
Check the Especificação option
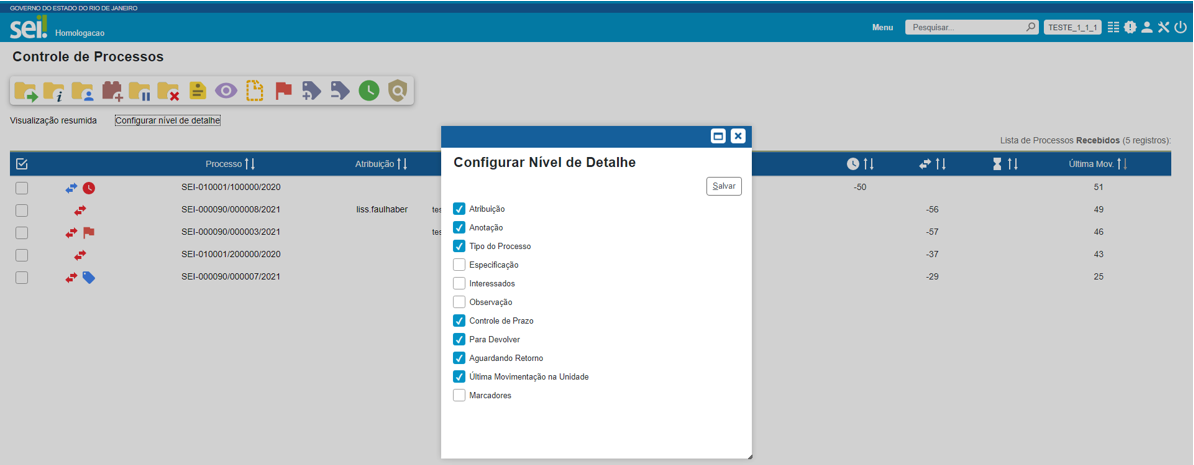tap(459, 265)
